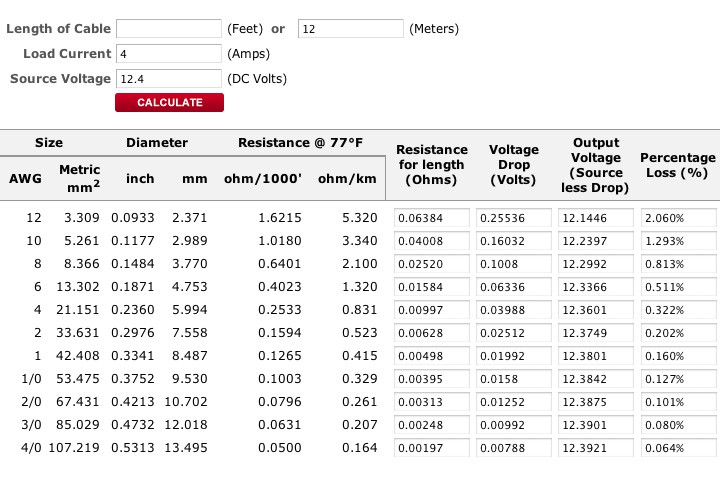Select the Load Current amps field
The image size is (720, 480).
(x=169, y=53)
